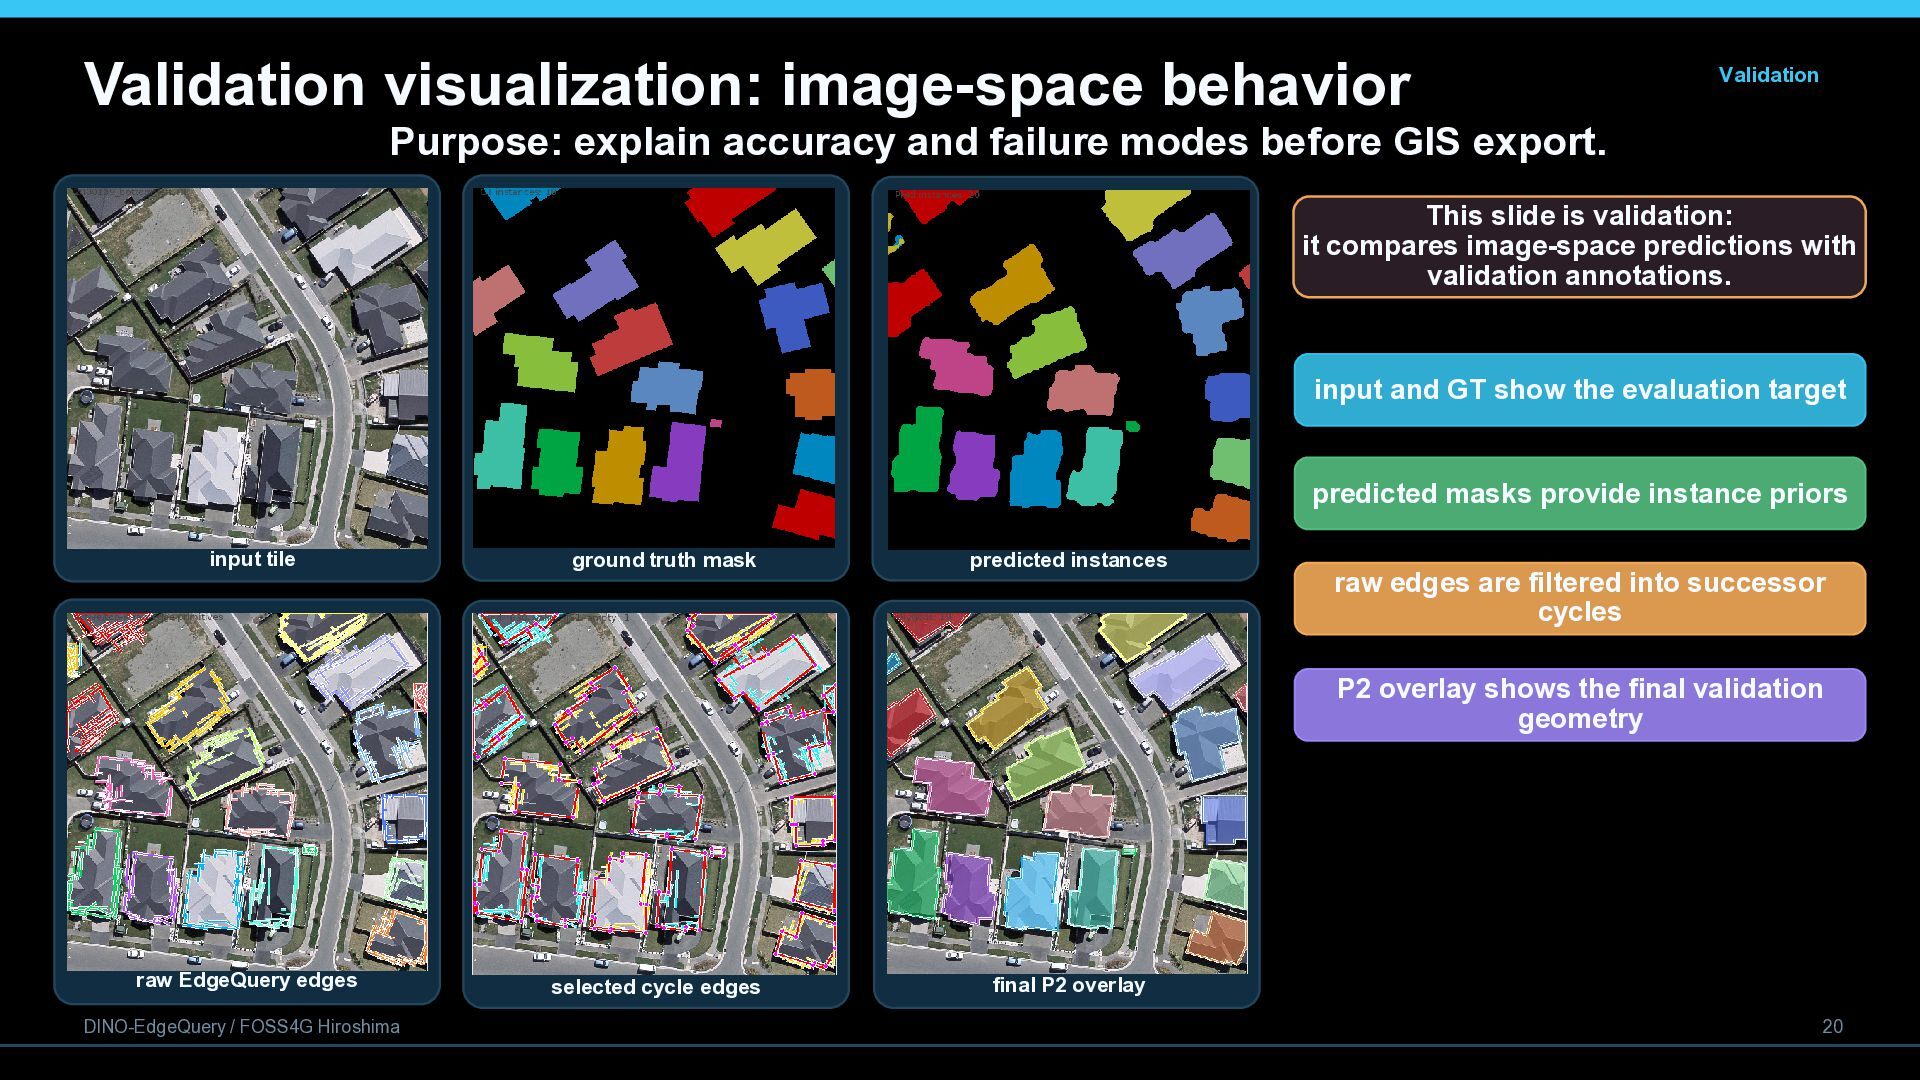
Task: Select the orange 'raw edges are filtered' box
Action: (x=1579, y=598)
